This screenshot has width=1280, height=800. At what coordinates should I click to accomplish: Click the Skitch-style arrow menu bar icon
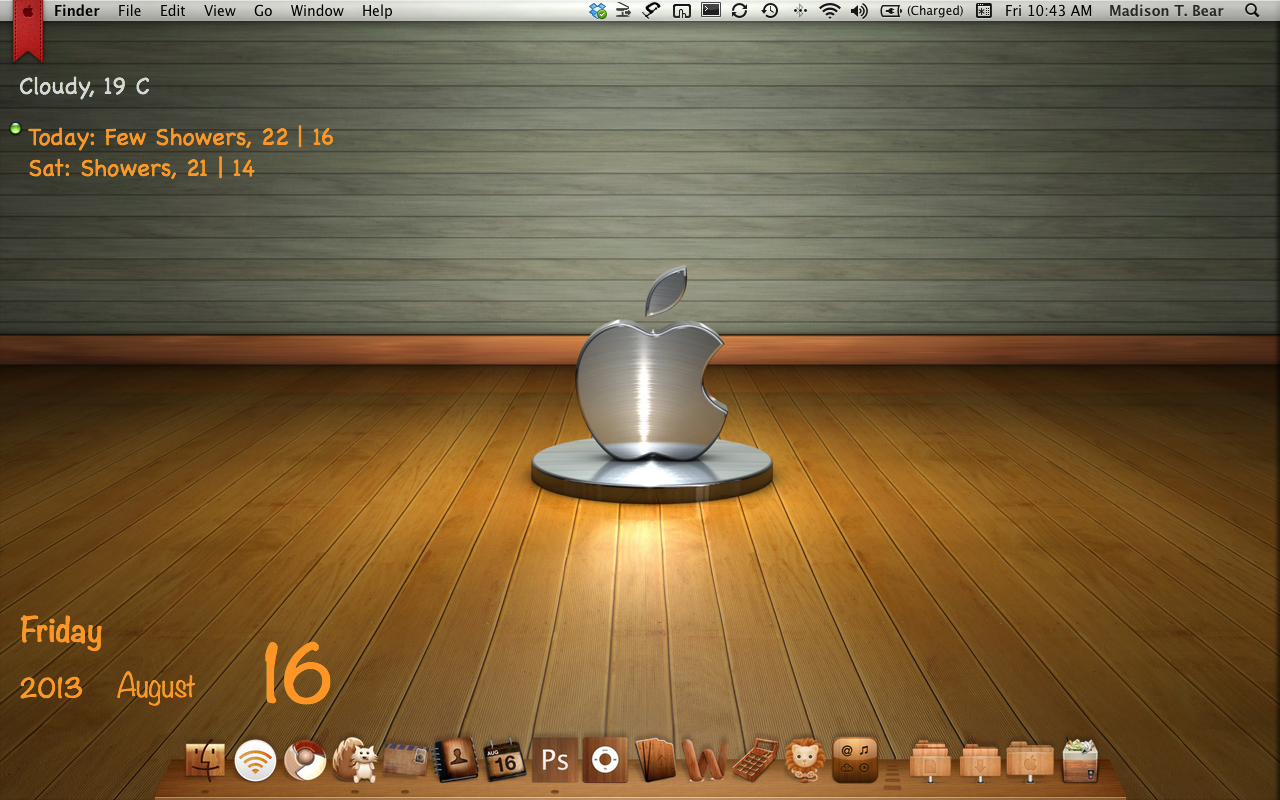pos(652,11)
